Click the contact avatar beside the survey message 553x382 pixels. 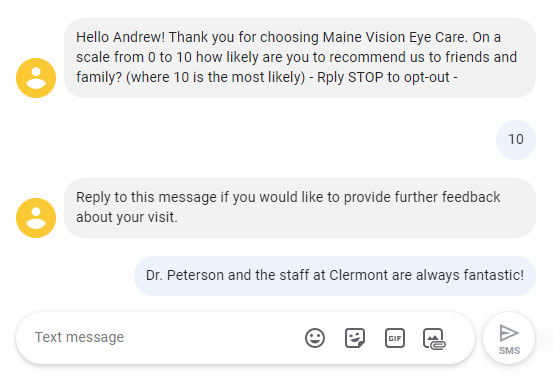click(x=36, y=78)
